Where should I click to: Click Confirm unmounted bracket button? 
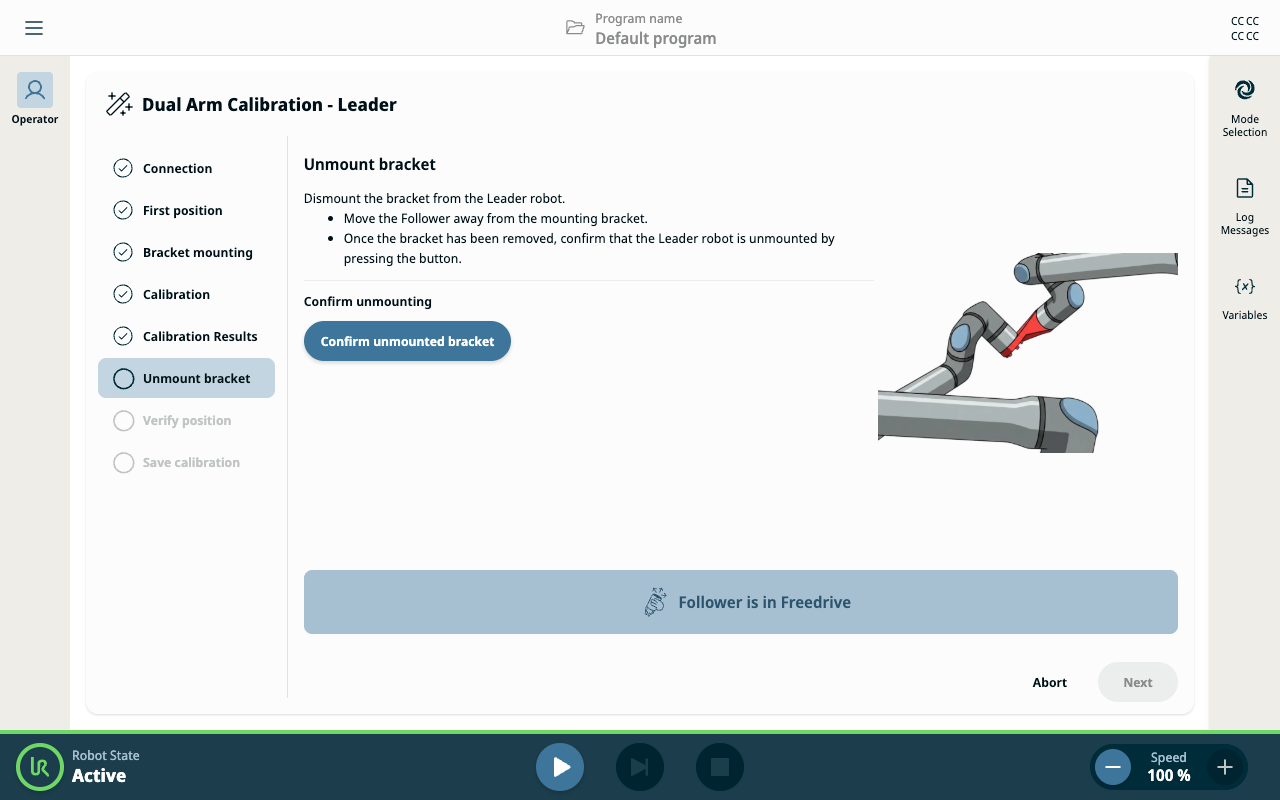[407, 341]
